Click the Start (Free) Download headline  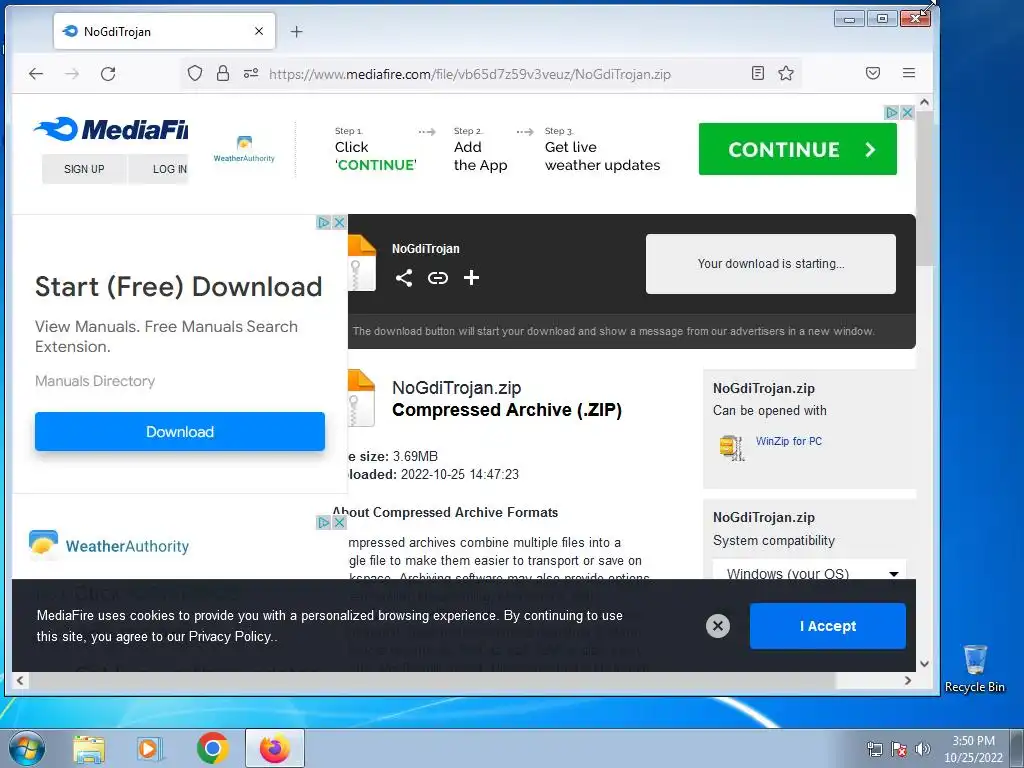pyautogui.click(x=178, y=287)
